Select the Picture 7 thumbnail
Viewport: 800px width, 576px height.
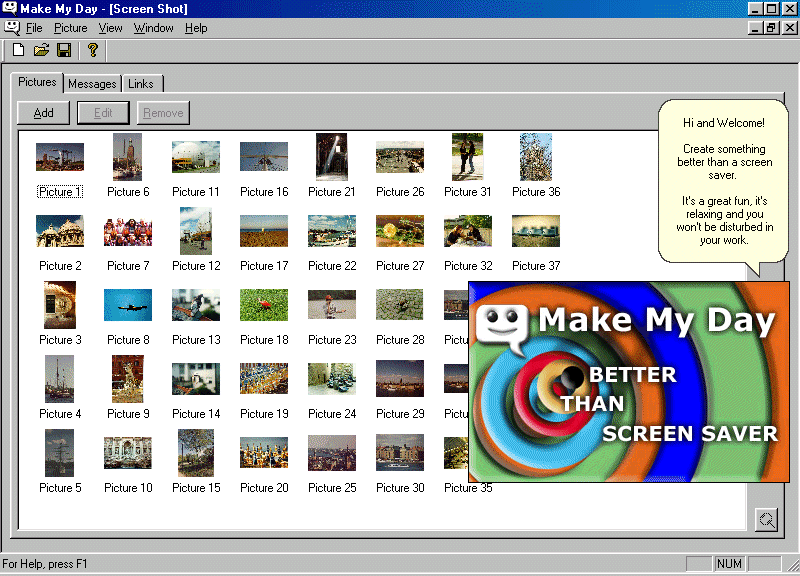point(128,231)
